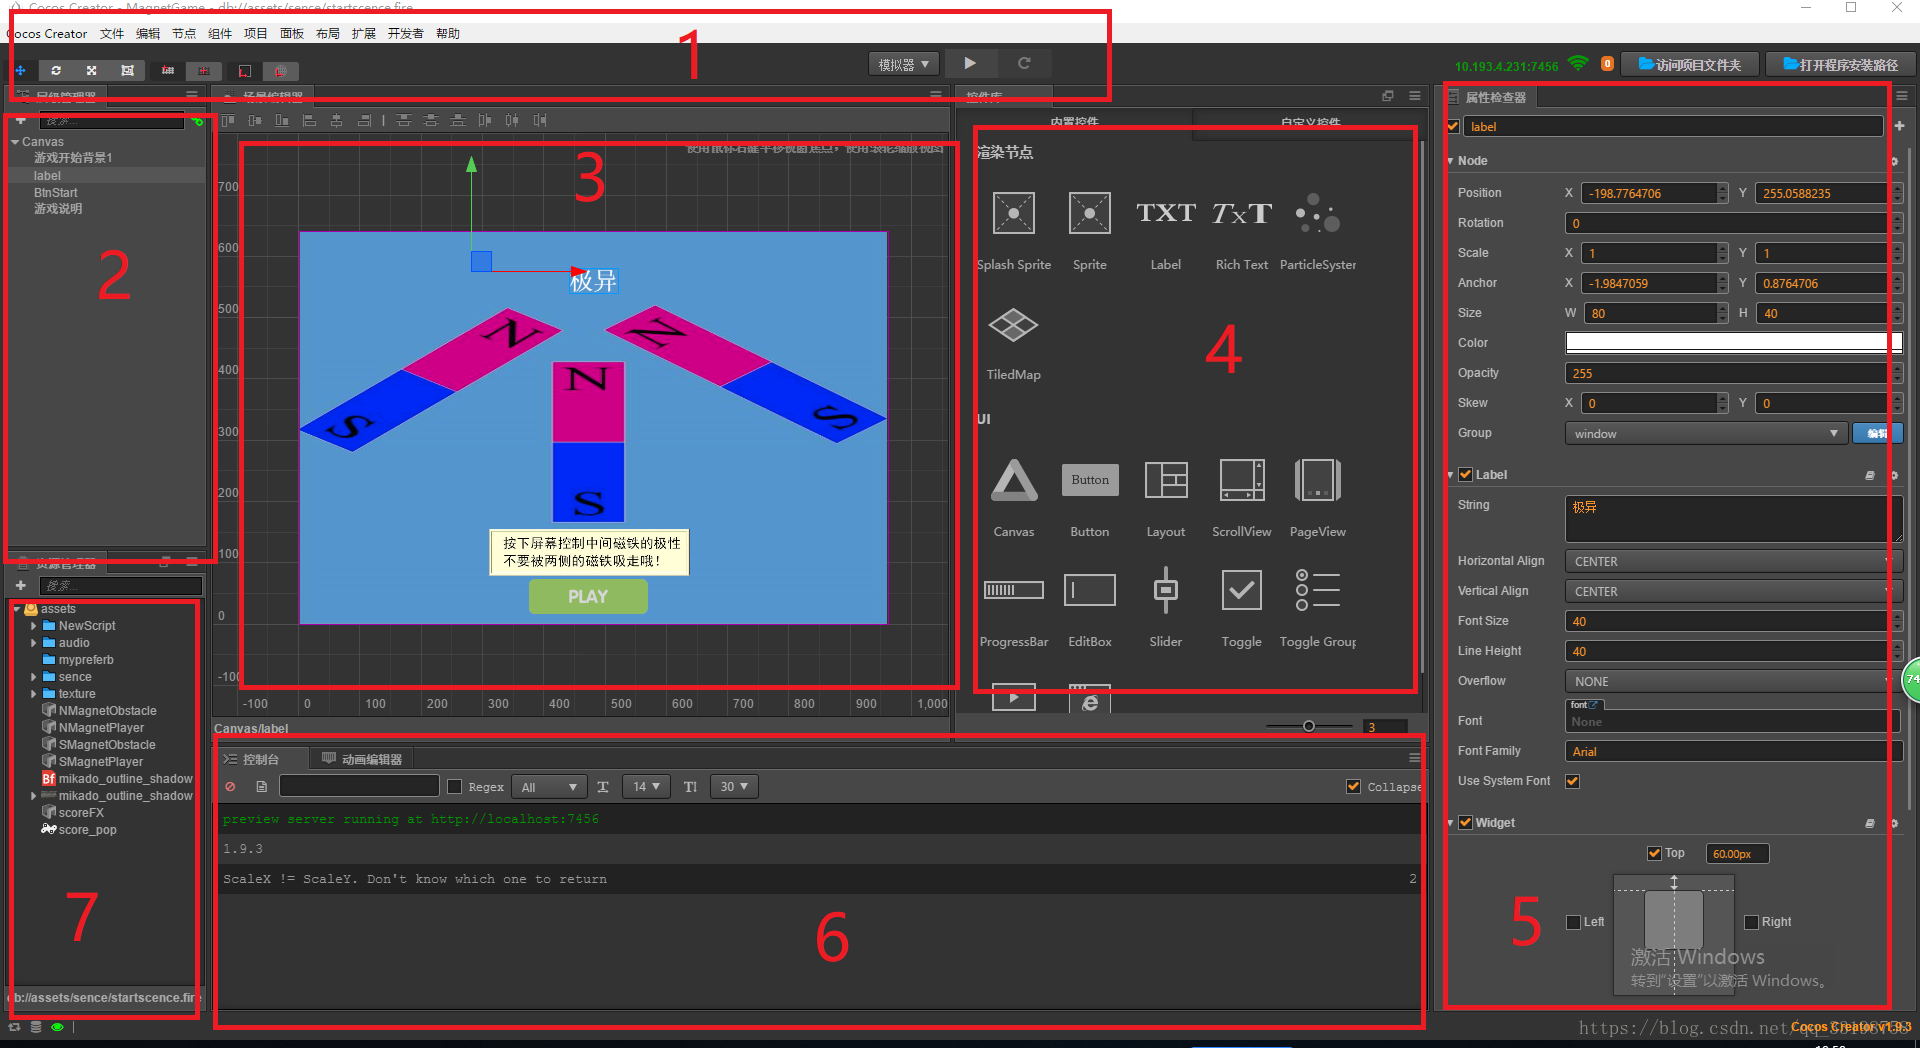Open console log file icon
This screenshot has width=1920, height=1048.
(x=261, y=787)
